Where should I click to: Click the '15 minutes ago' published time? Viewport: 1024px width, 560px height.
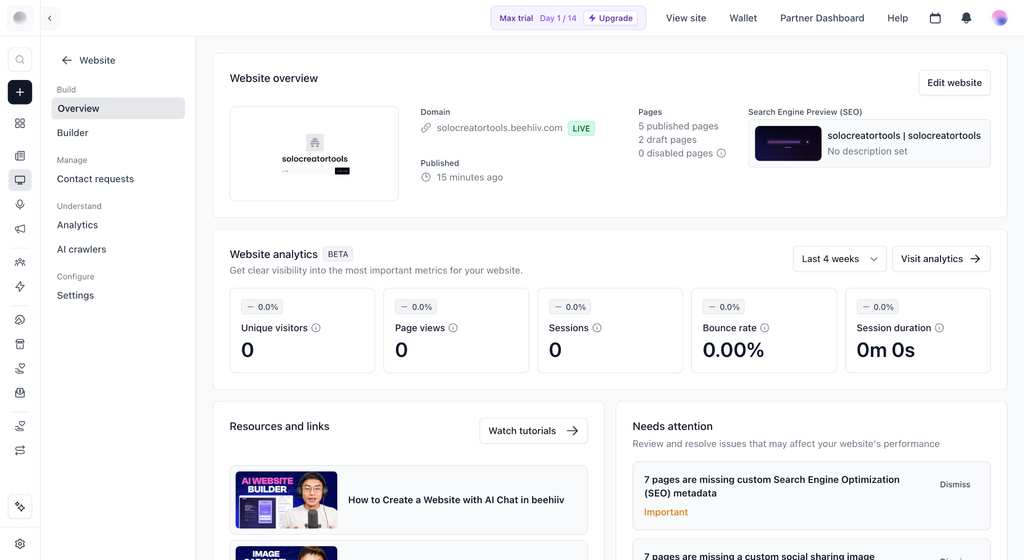pos(470,177)
